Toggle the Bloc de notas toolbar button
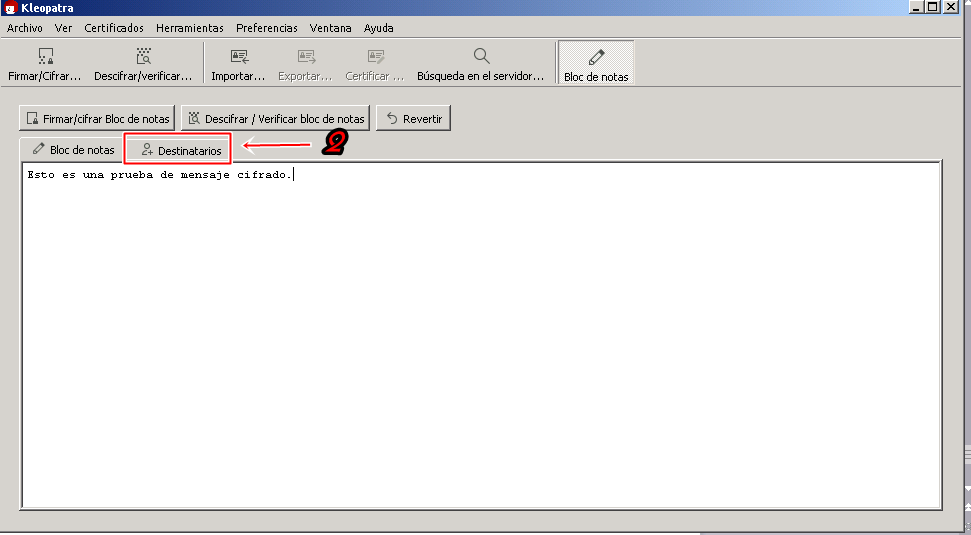The image size is (971, 535). 596,63
